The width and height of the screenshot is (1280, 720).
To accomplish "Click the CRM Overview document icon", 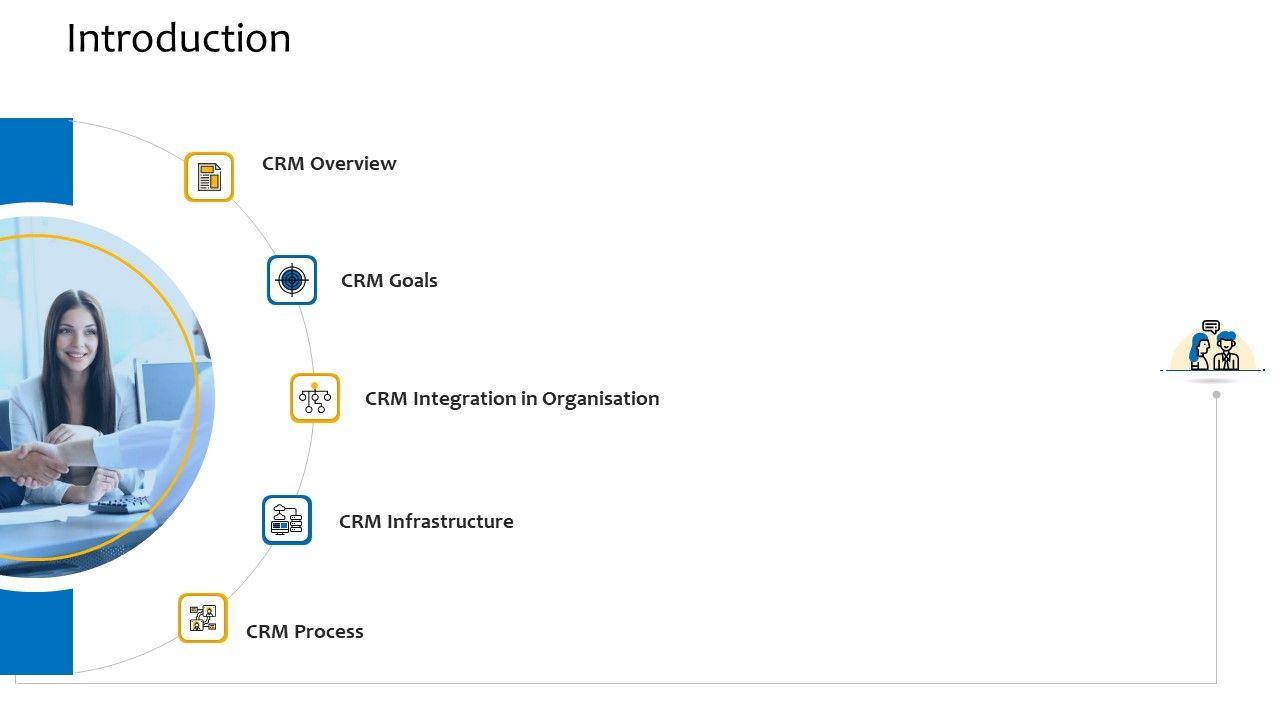I will tap(209, 177).
